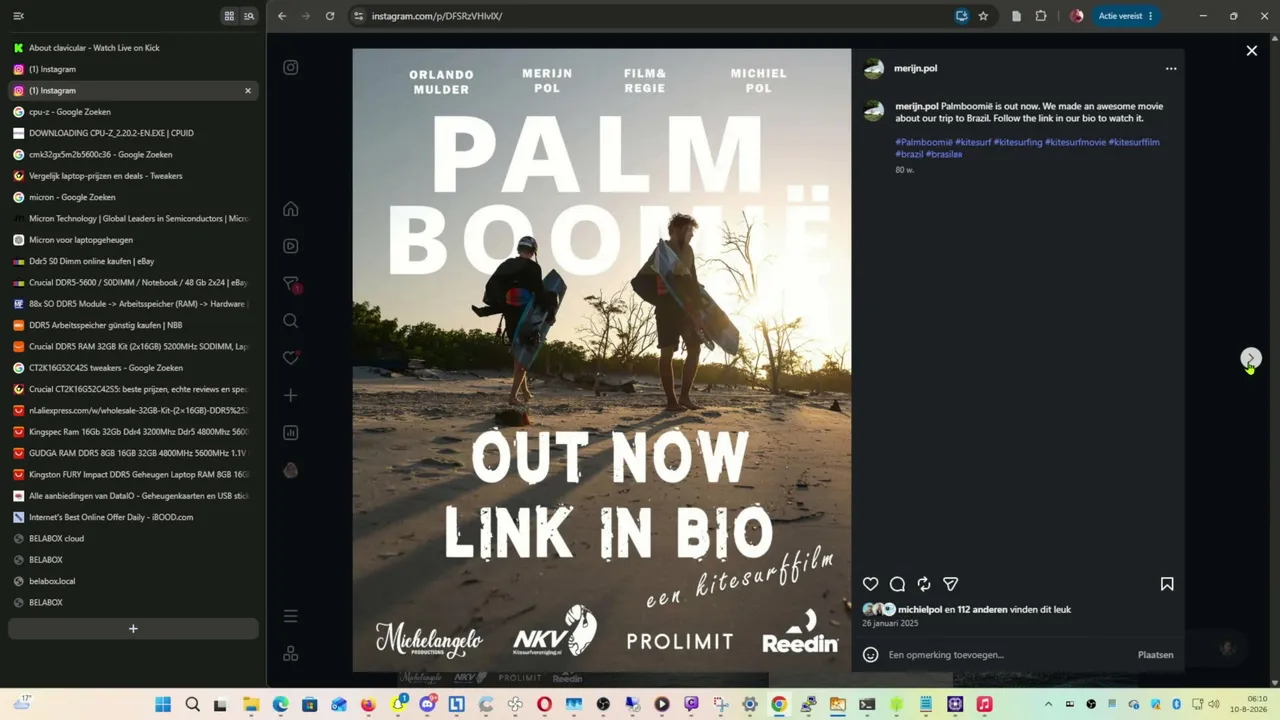Image resolution: width=1280 pixels, height=720 pixels.
Task: Click the Create new post plus icon
Action: tap(291, 396)
